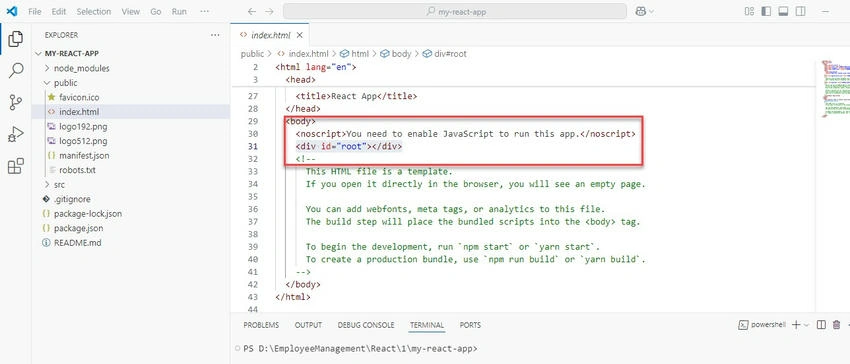The height and width of the screenshot is (364, 850).
Task: Open logo512.png file
Action: 83,141
